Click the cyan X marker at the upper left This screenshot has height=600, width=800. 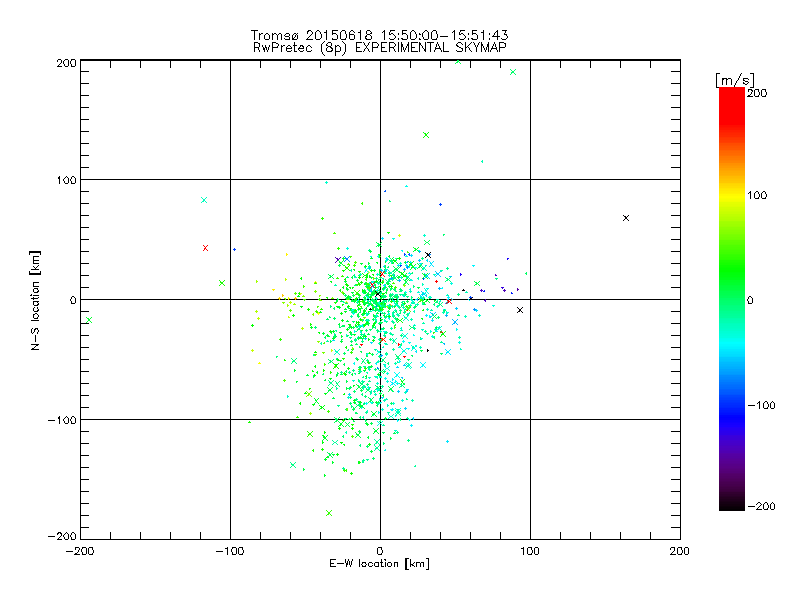click(x=204, y=200)
